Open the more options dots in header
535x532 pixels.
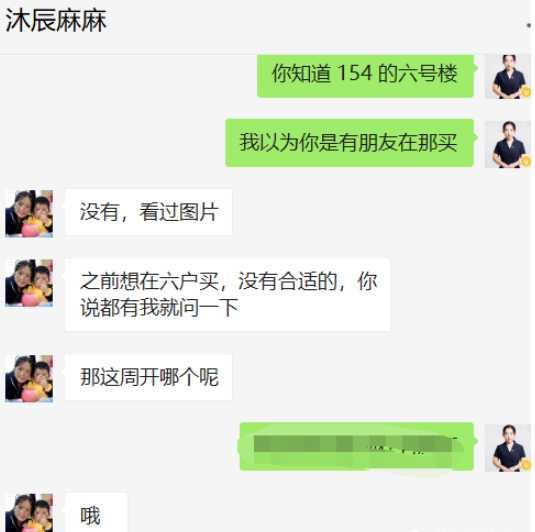[x=529, y=25]
